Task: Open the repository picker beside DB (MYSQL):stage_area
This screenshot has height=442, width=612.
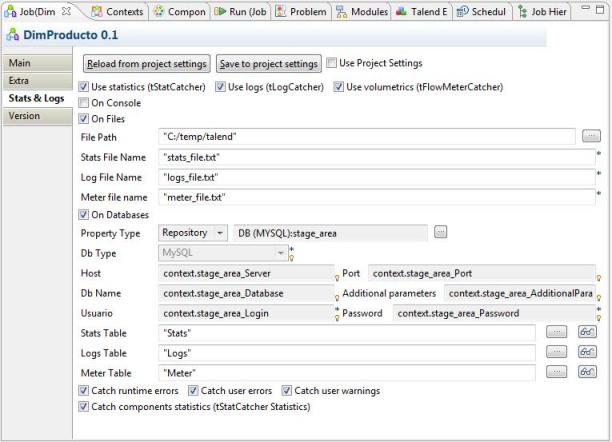Action: tap(440, 233)
